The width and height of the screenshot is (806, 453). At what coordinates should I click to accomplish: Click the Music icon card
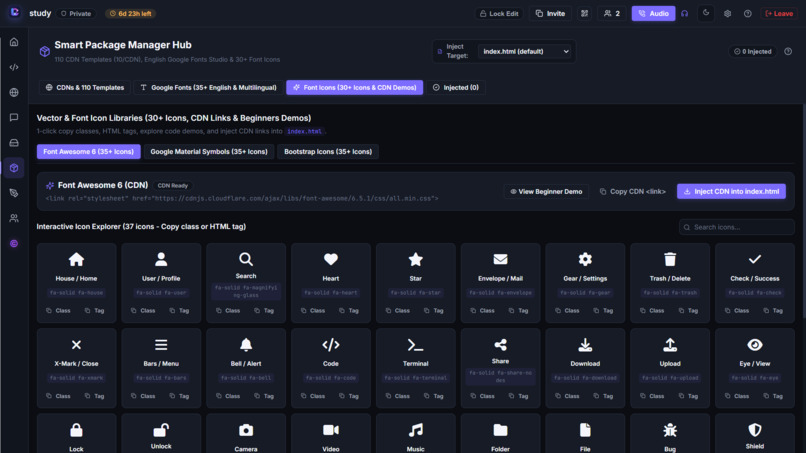[x=416, y=433]
